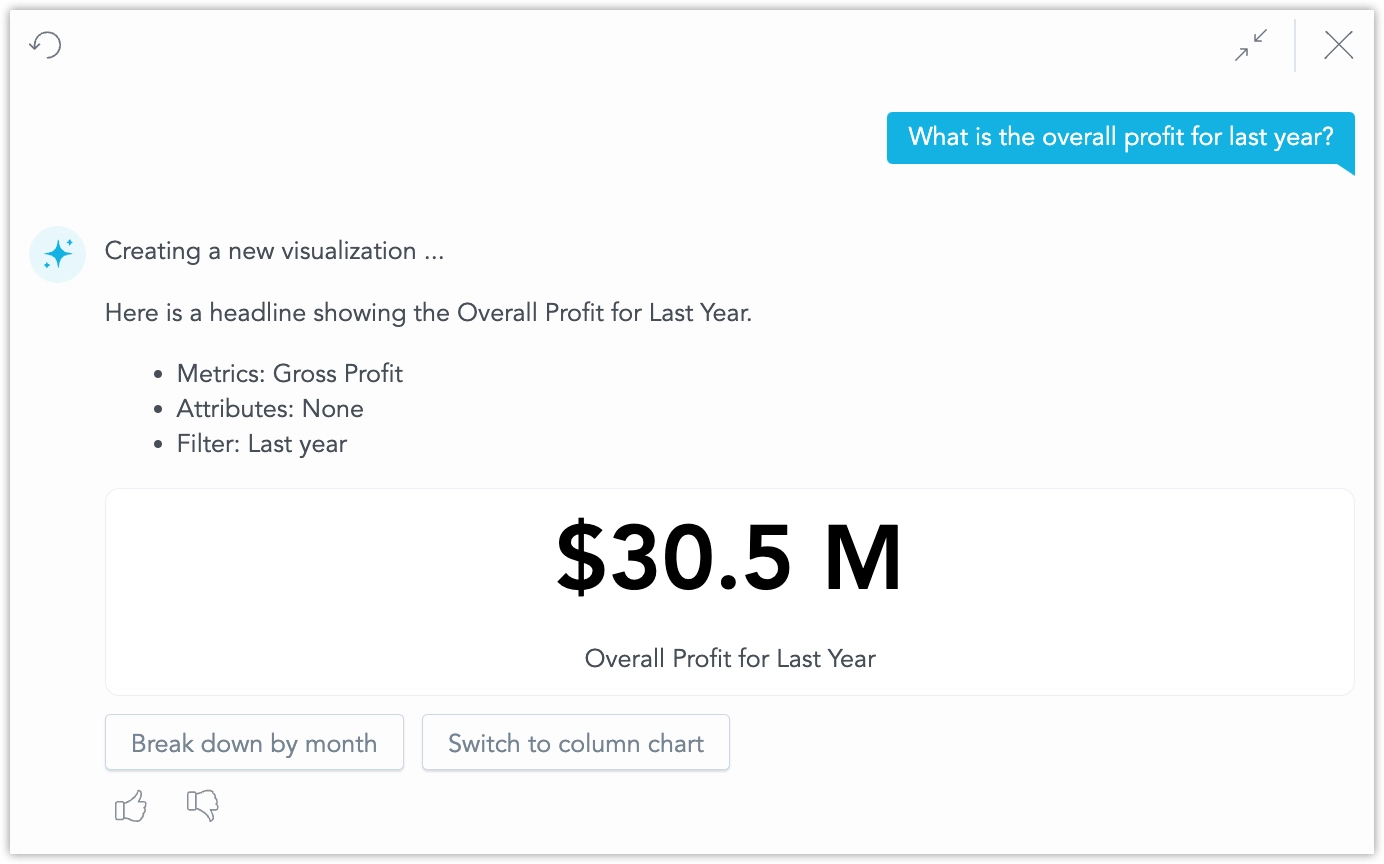The height and width of the screenshot is (864, 1384).
Task: Click the collapse window arrows icon
Action: pyautogui.click(x=1250, y=45)
